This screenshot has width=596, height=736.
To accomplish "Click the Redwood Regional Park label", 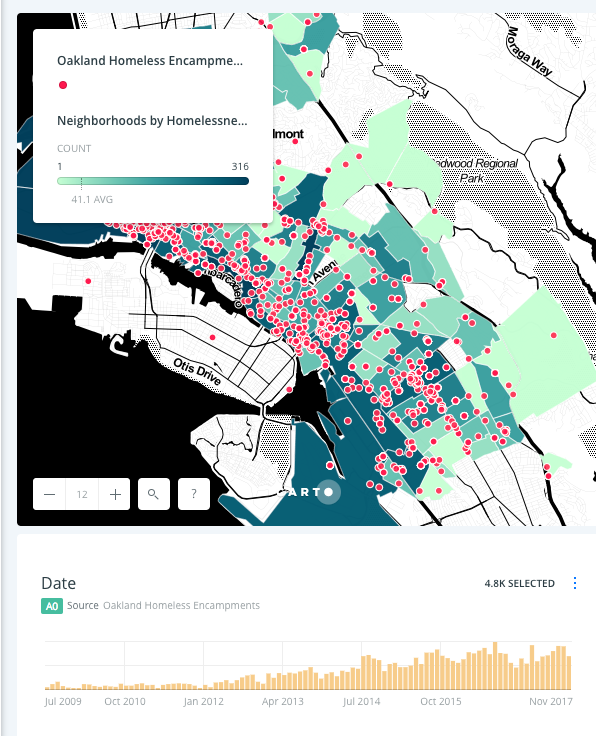I will (474, 170).
